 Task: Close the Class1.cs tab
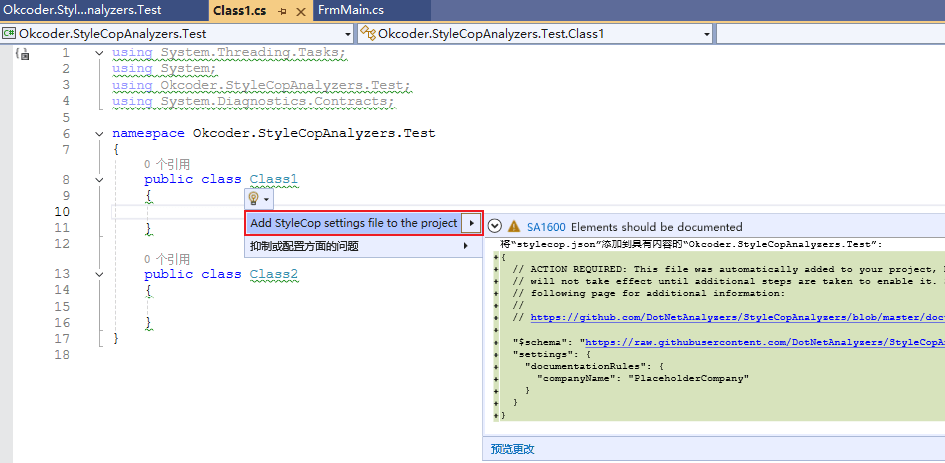pyautogui.click(x=302, y=10)
